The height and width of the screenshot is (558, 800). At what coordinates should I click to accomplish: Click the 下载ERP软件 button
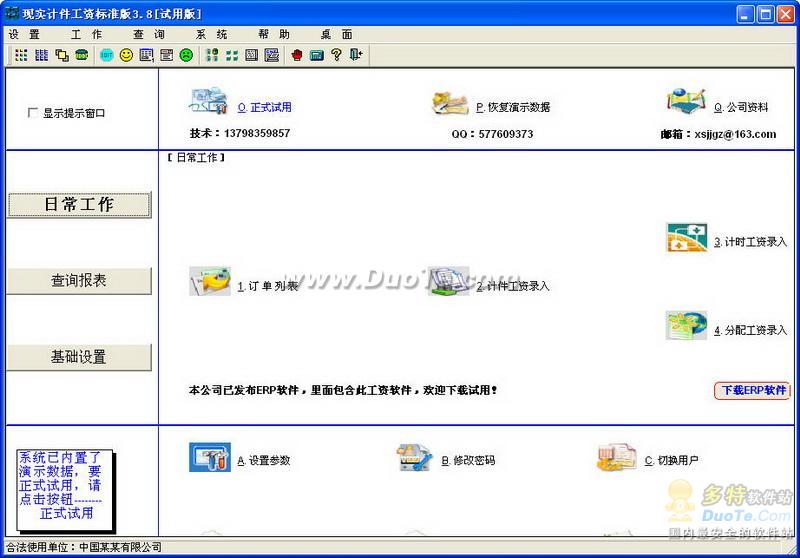[x=753, y=391]
